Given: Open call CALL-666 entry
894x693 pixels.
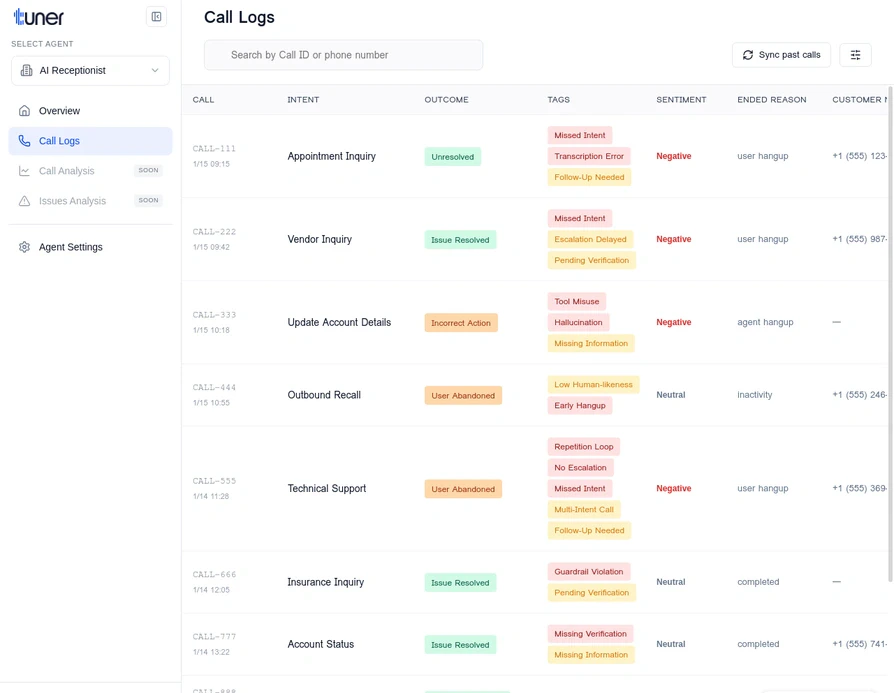Looking at the screenshot, I should coord(214,574).
